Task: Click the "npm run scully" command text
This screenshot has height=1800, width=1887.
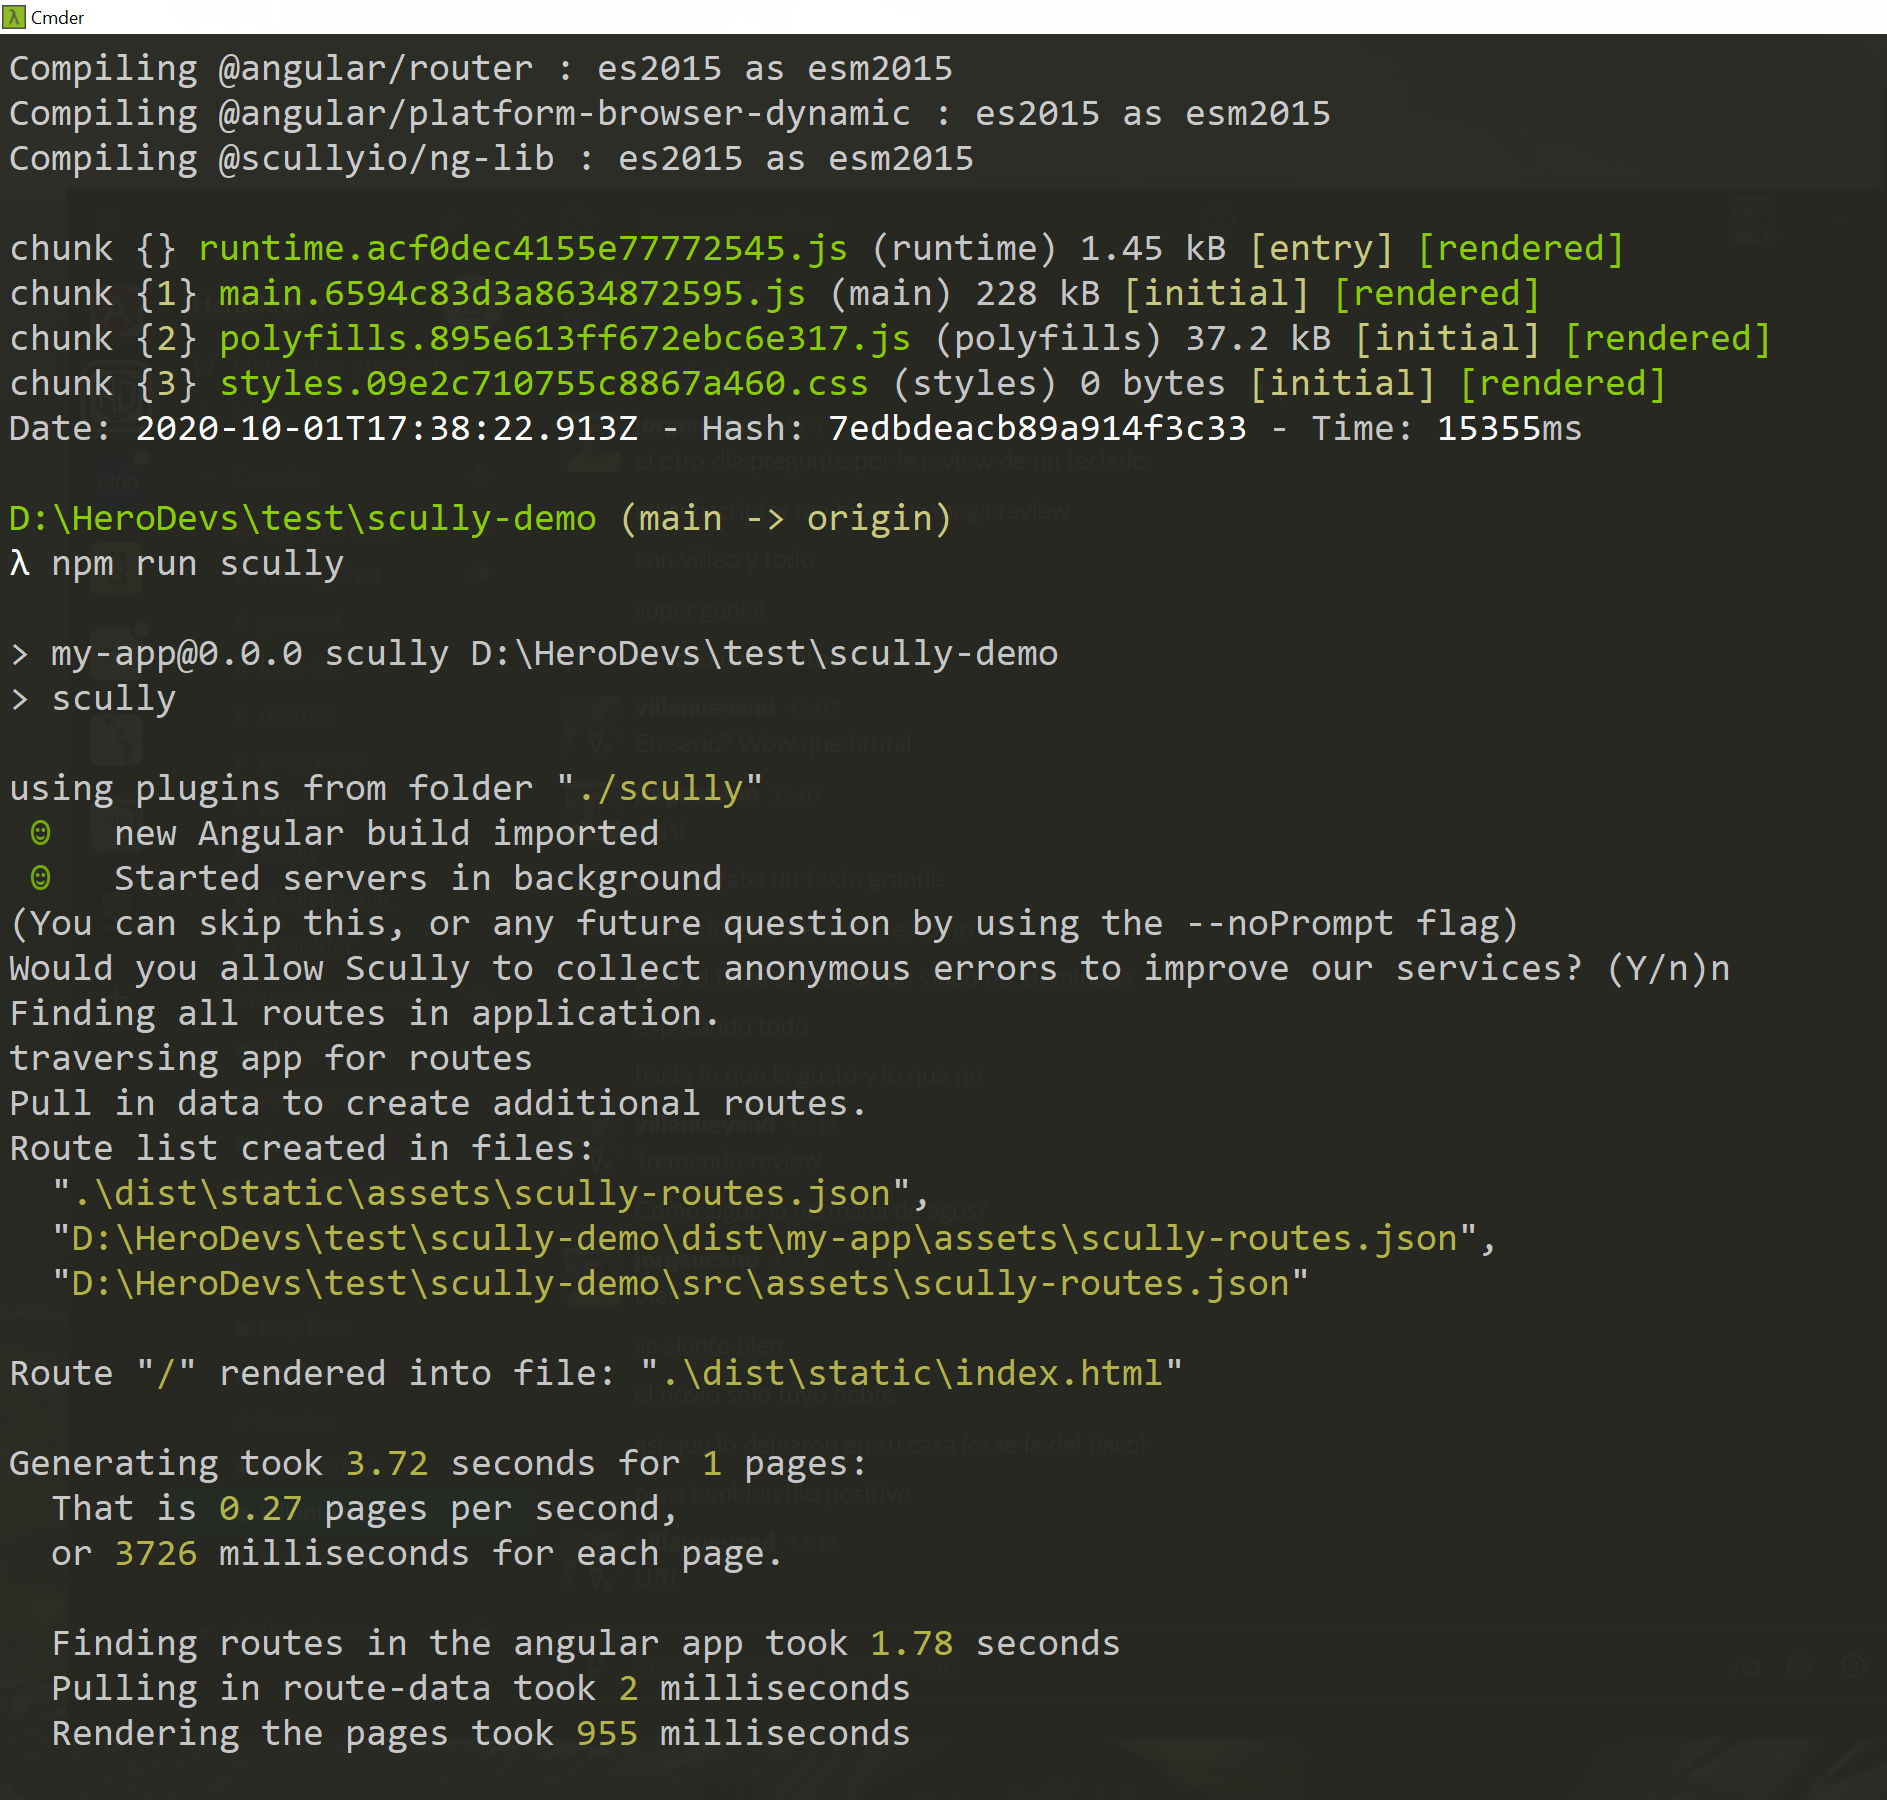Action: (x=198, y=563)
